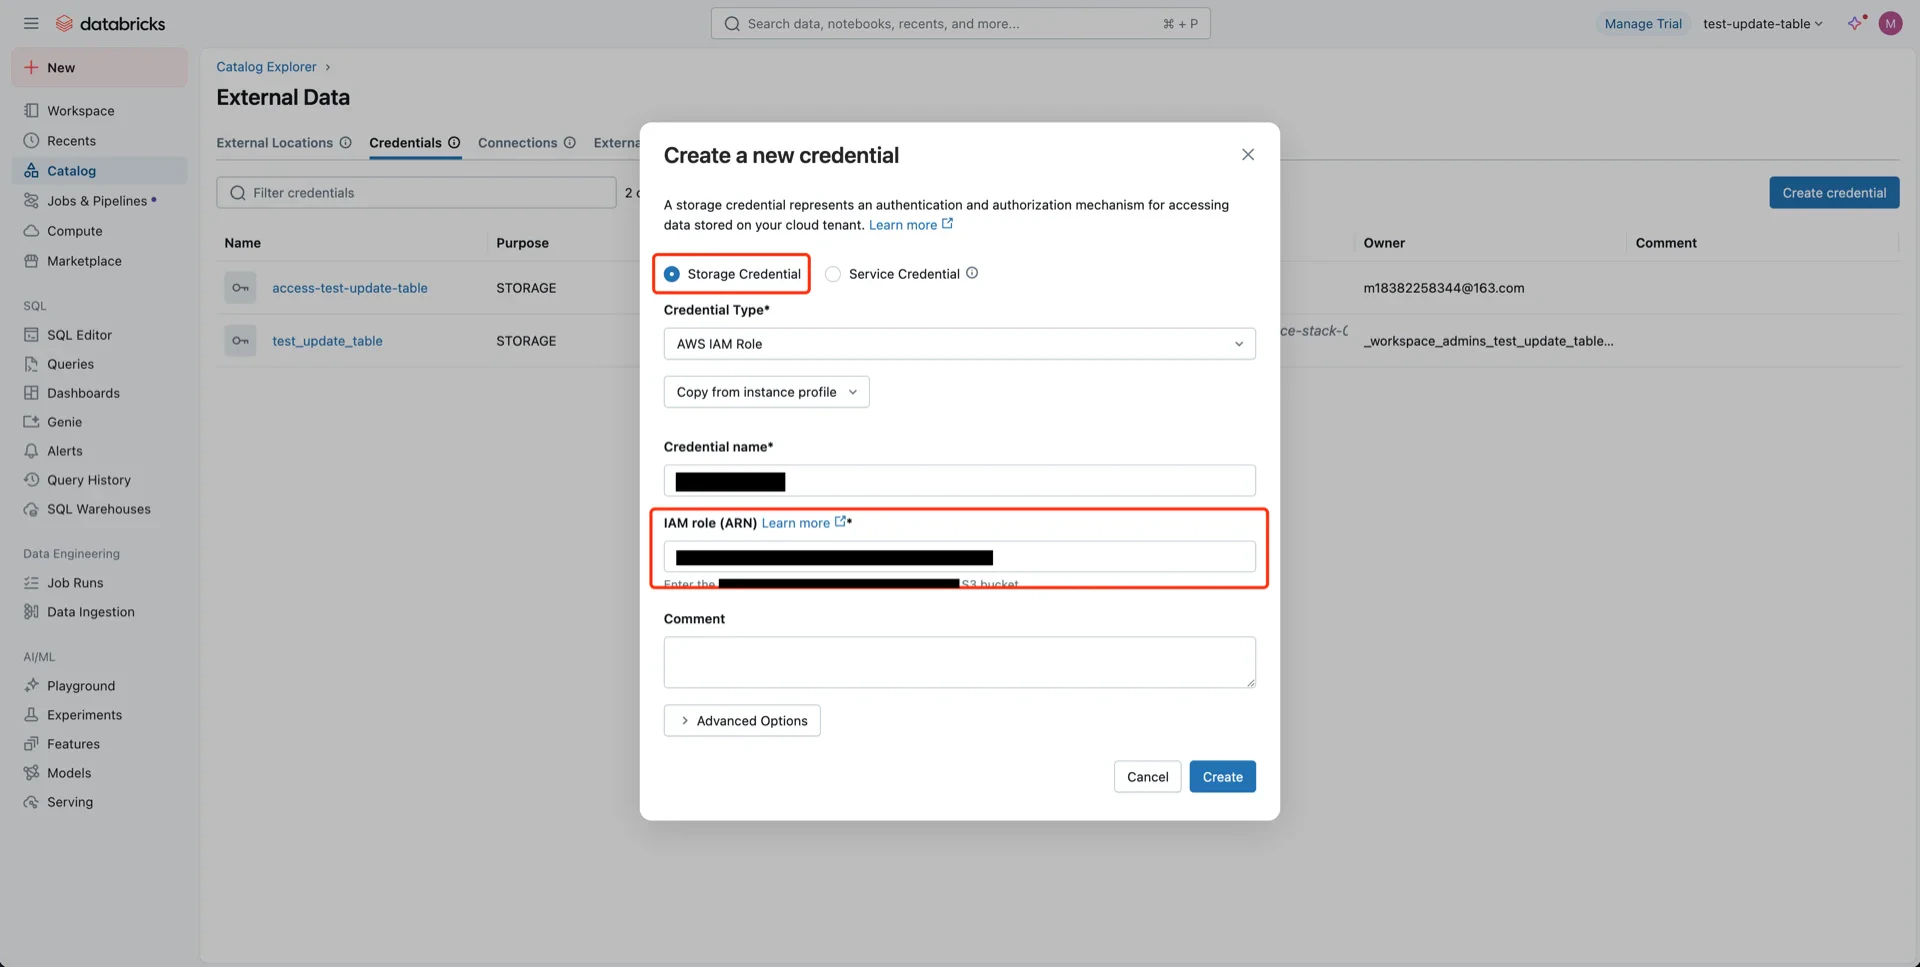Click the Service Credential info icon
The image size is (1920, 967).
pos(972,273)
